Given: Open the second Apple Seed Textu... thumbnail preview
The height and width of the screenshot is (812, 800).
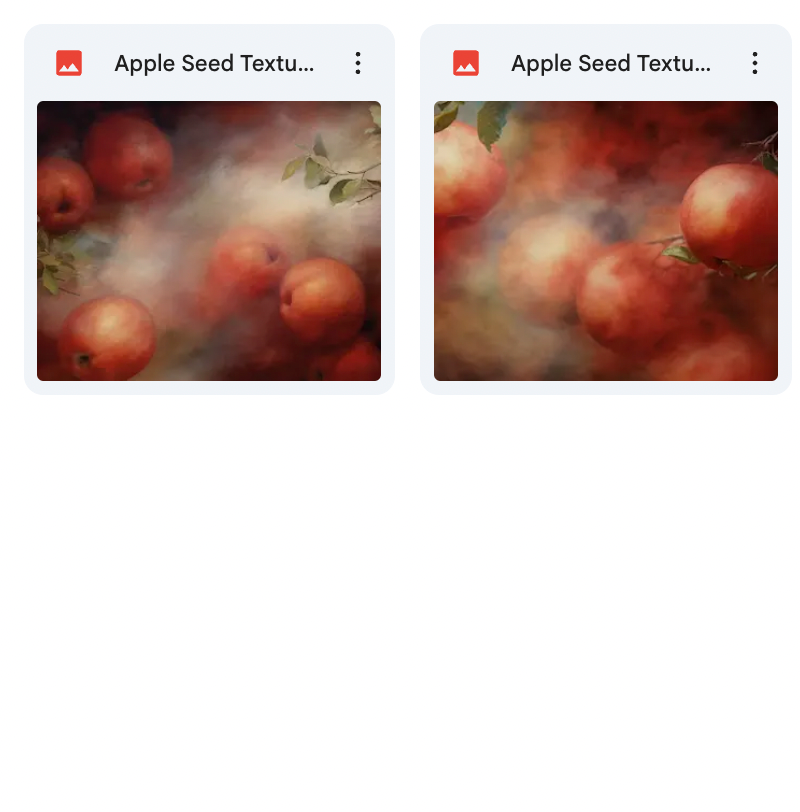Looking at the screenshot, I should 606,241.
